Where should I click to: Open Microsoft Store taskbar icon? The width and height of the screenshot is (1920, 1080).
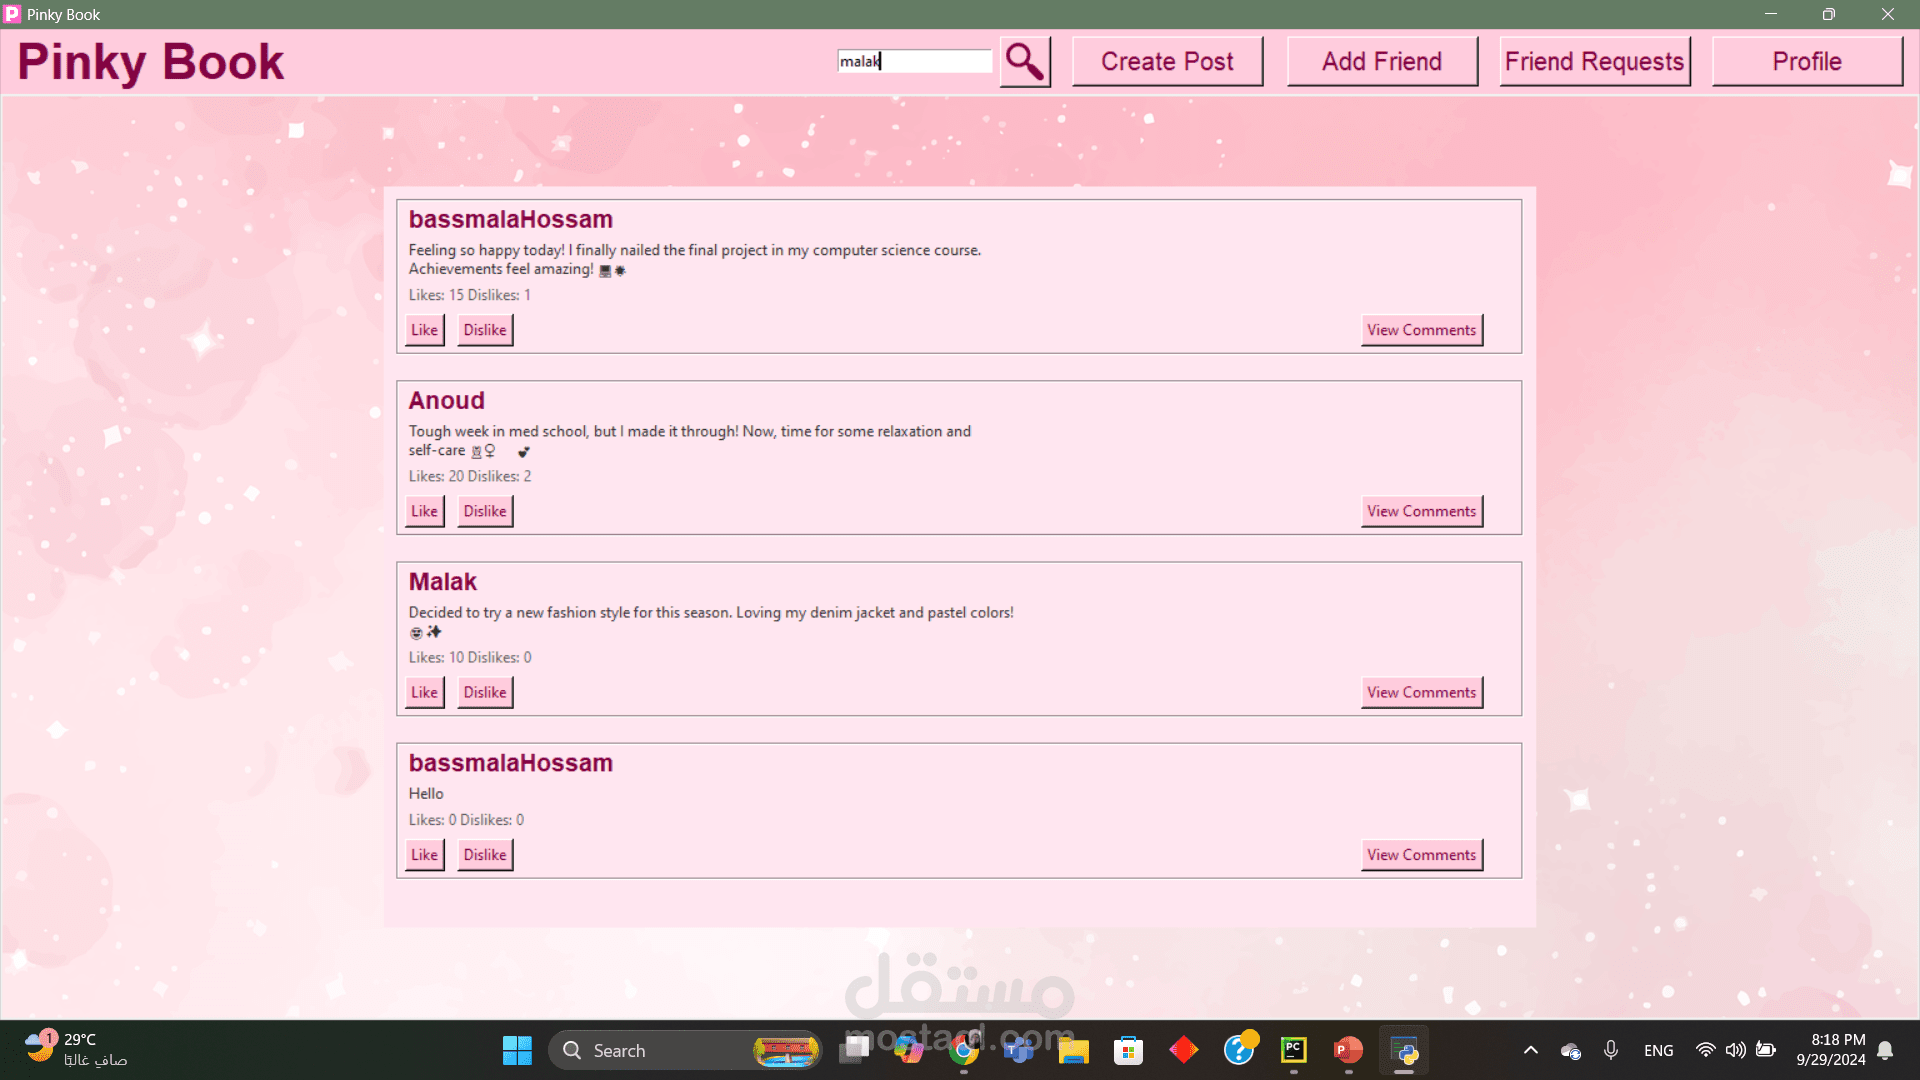(x=1128, y=1050)
